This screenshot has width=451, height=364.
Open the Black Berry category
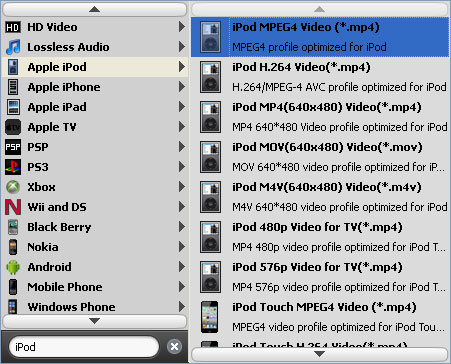click(x=95, y=227)
